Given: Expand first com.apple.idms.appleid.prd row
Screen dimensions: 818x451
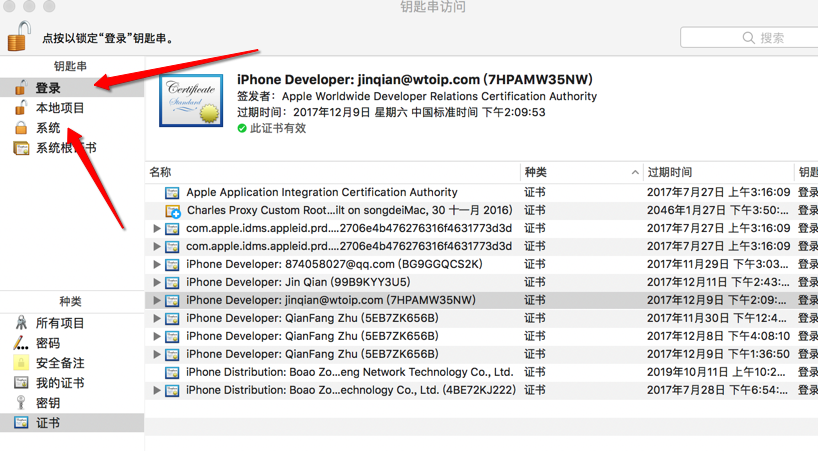Looking at the screenshot, I should (x=157, y=228).
